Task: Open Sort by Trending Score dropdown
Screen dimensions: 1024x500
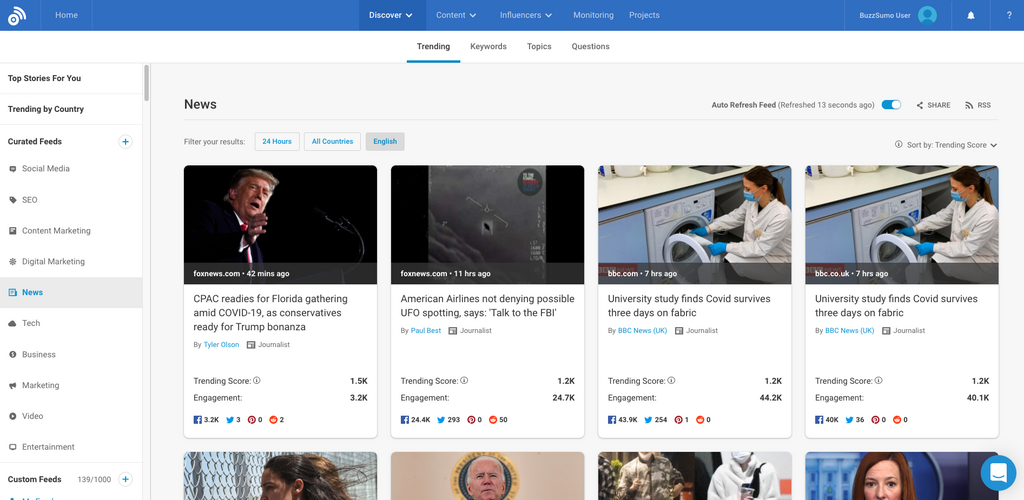Action: pyautogui.click(x=946, y=145)
